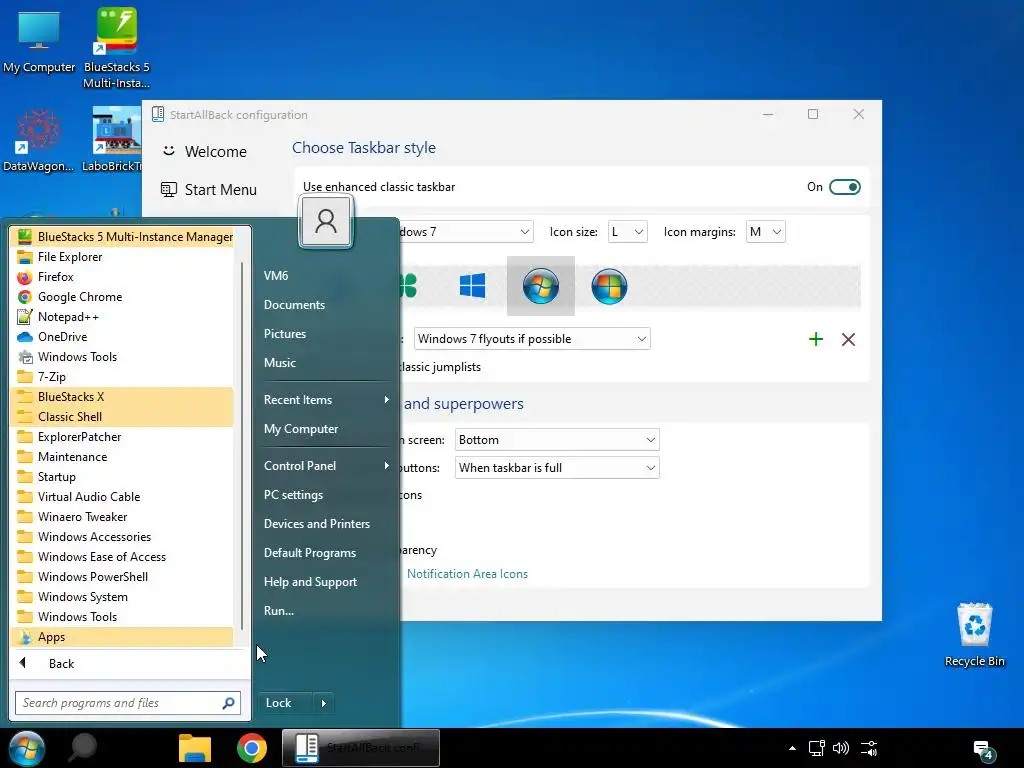1024x768 pixels.
Task: Expand the Classic Shell folder
Action: pos(122,417)
